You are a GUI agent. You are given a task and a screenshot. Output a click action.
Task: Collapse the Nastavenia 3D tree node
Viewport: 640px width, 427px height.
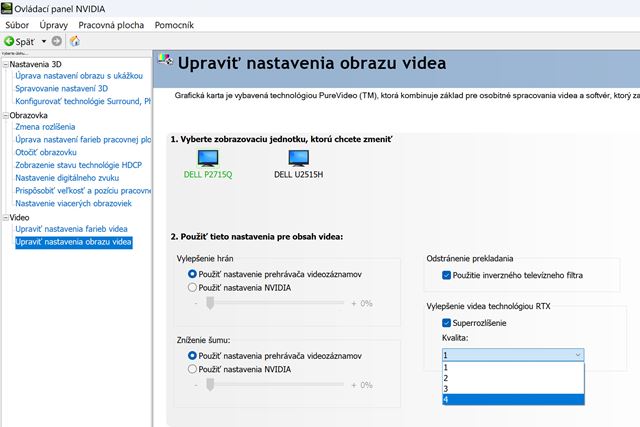[6, 64]
